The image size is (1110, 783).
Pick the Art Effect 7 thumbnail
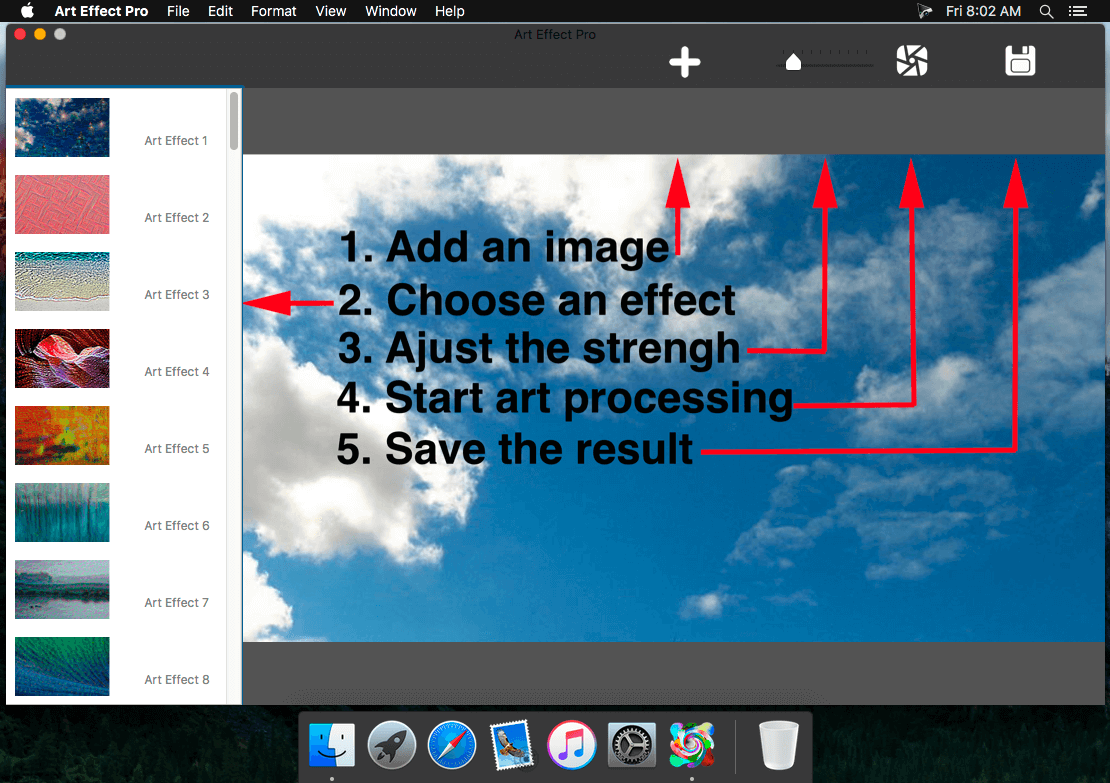point(62,590)
